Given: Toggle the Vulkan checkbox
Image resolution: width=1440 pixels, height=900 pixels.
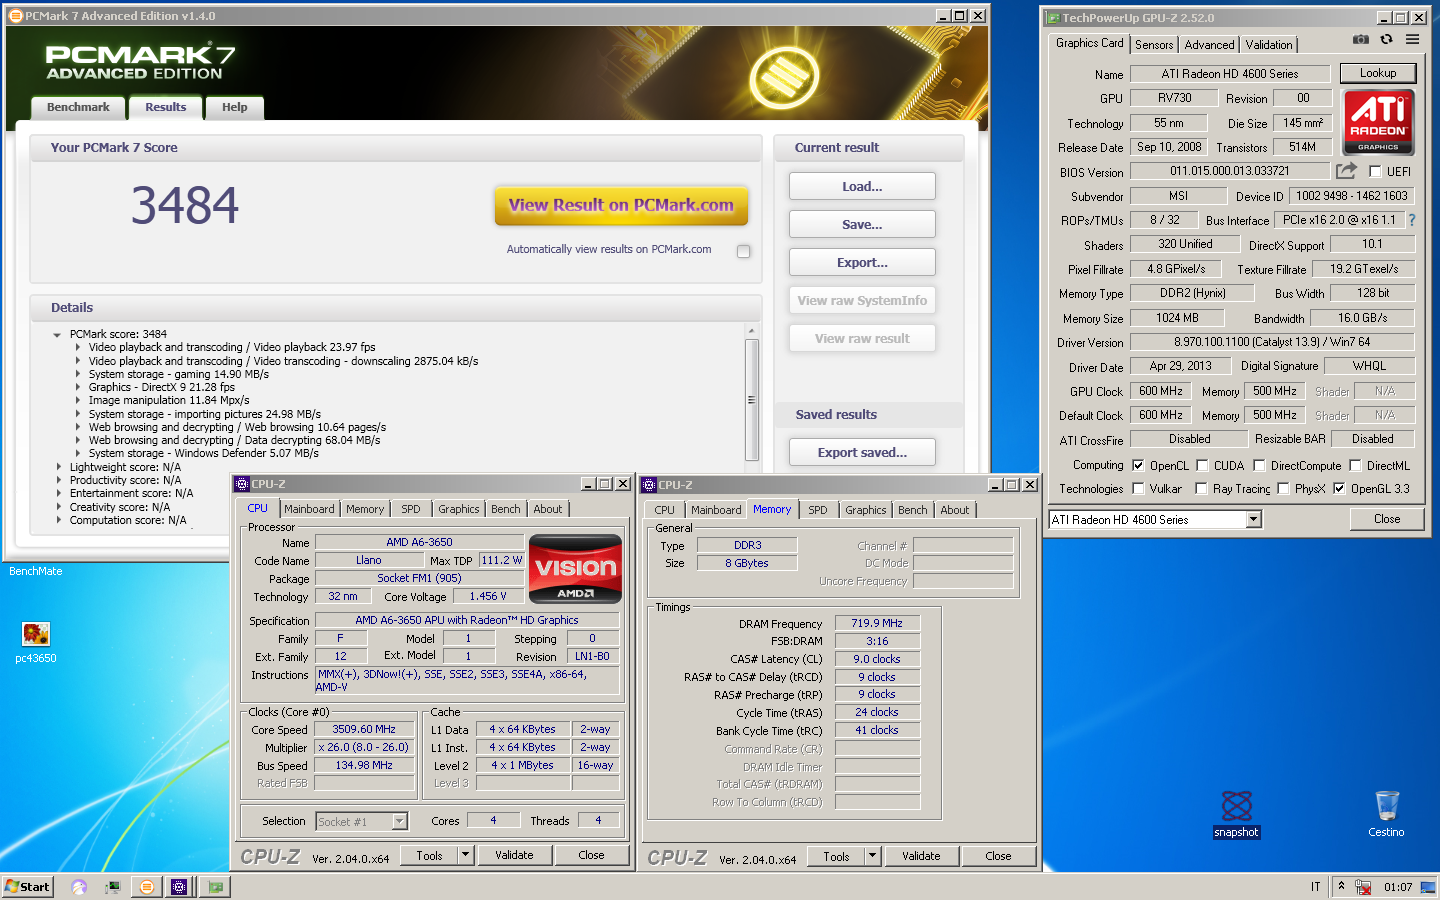Looking at the screenshot, I should click(x=1138, y=488).
